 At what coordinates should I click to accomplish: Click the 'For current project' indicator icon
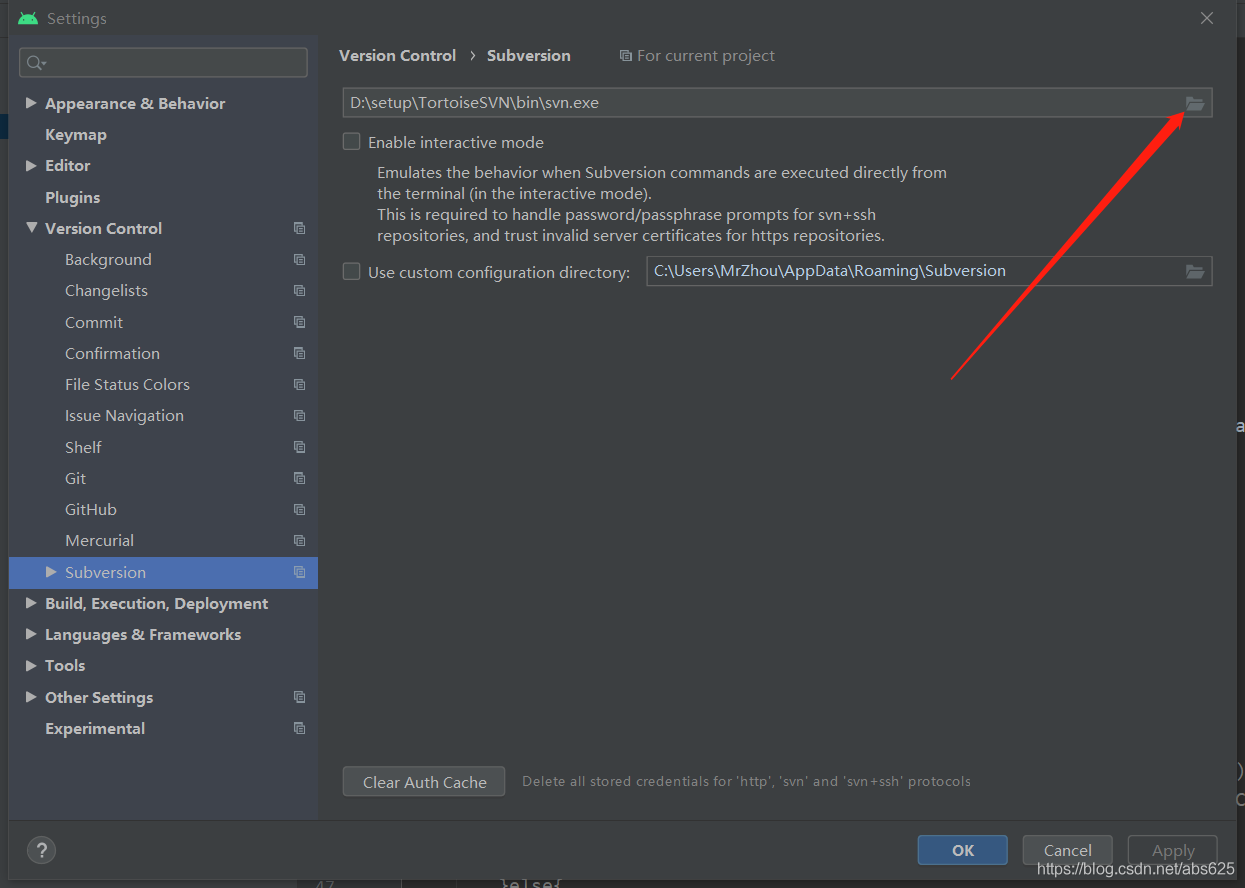tap(625, 55)
